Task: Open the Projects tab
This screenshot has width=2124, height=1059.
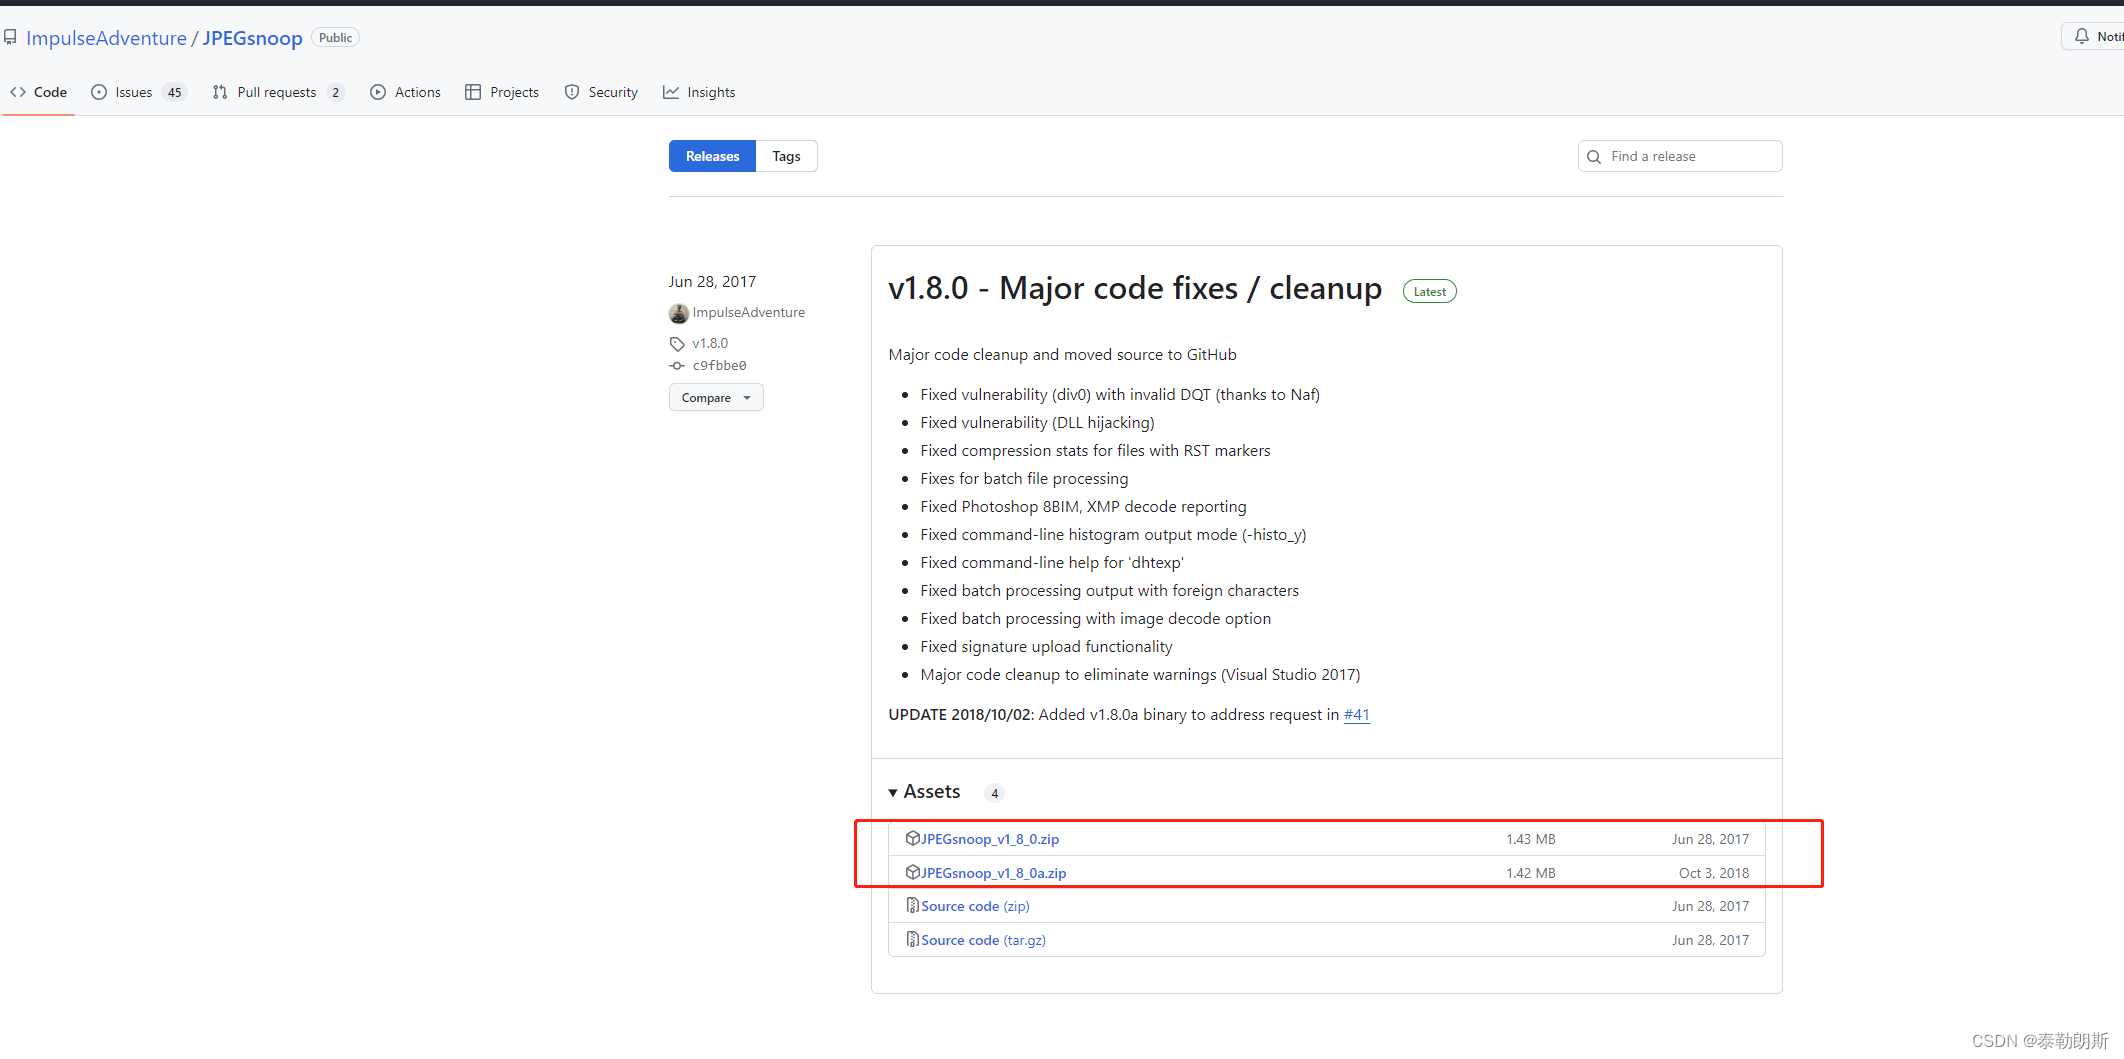Action: pos(502,92)
